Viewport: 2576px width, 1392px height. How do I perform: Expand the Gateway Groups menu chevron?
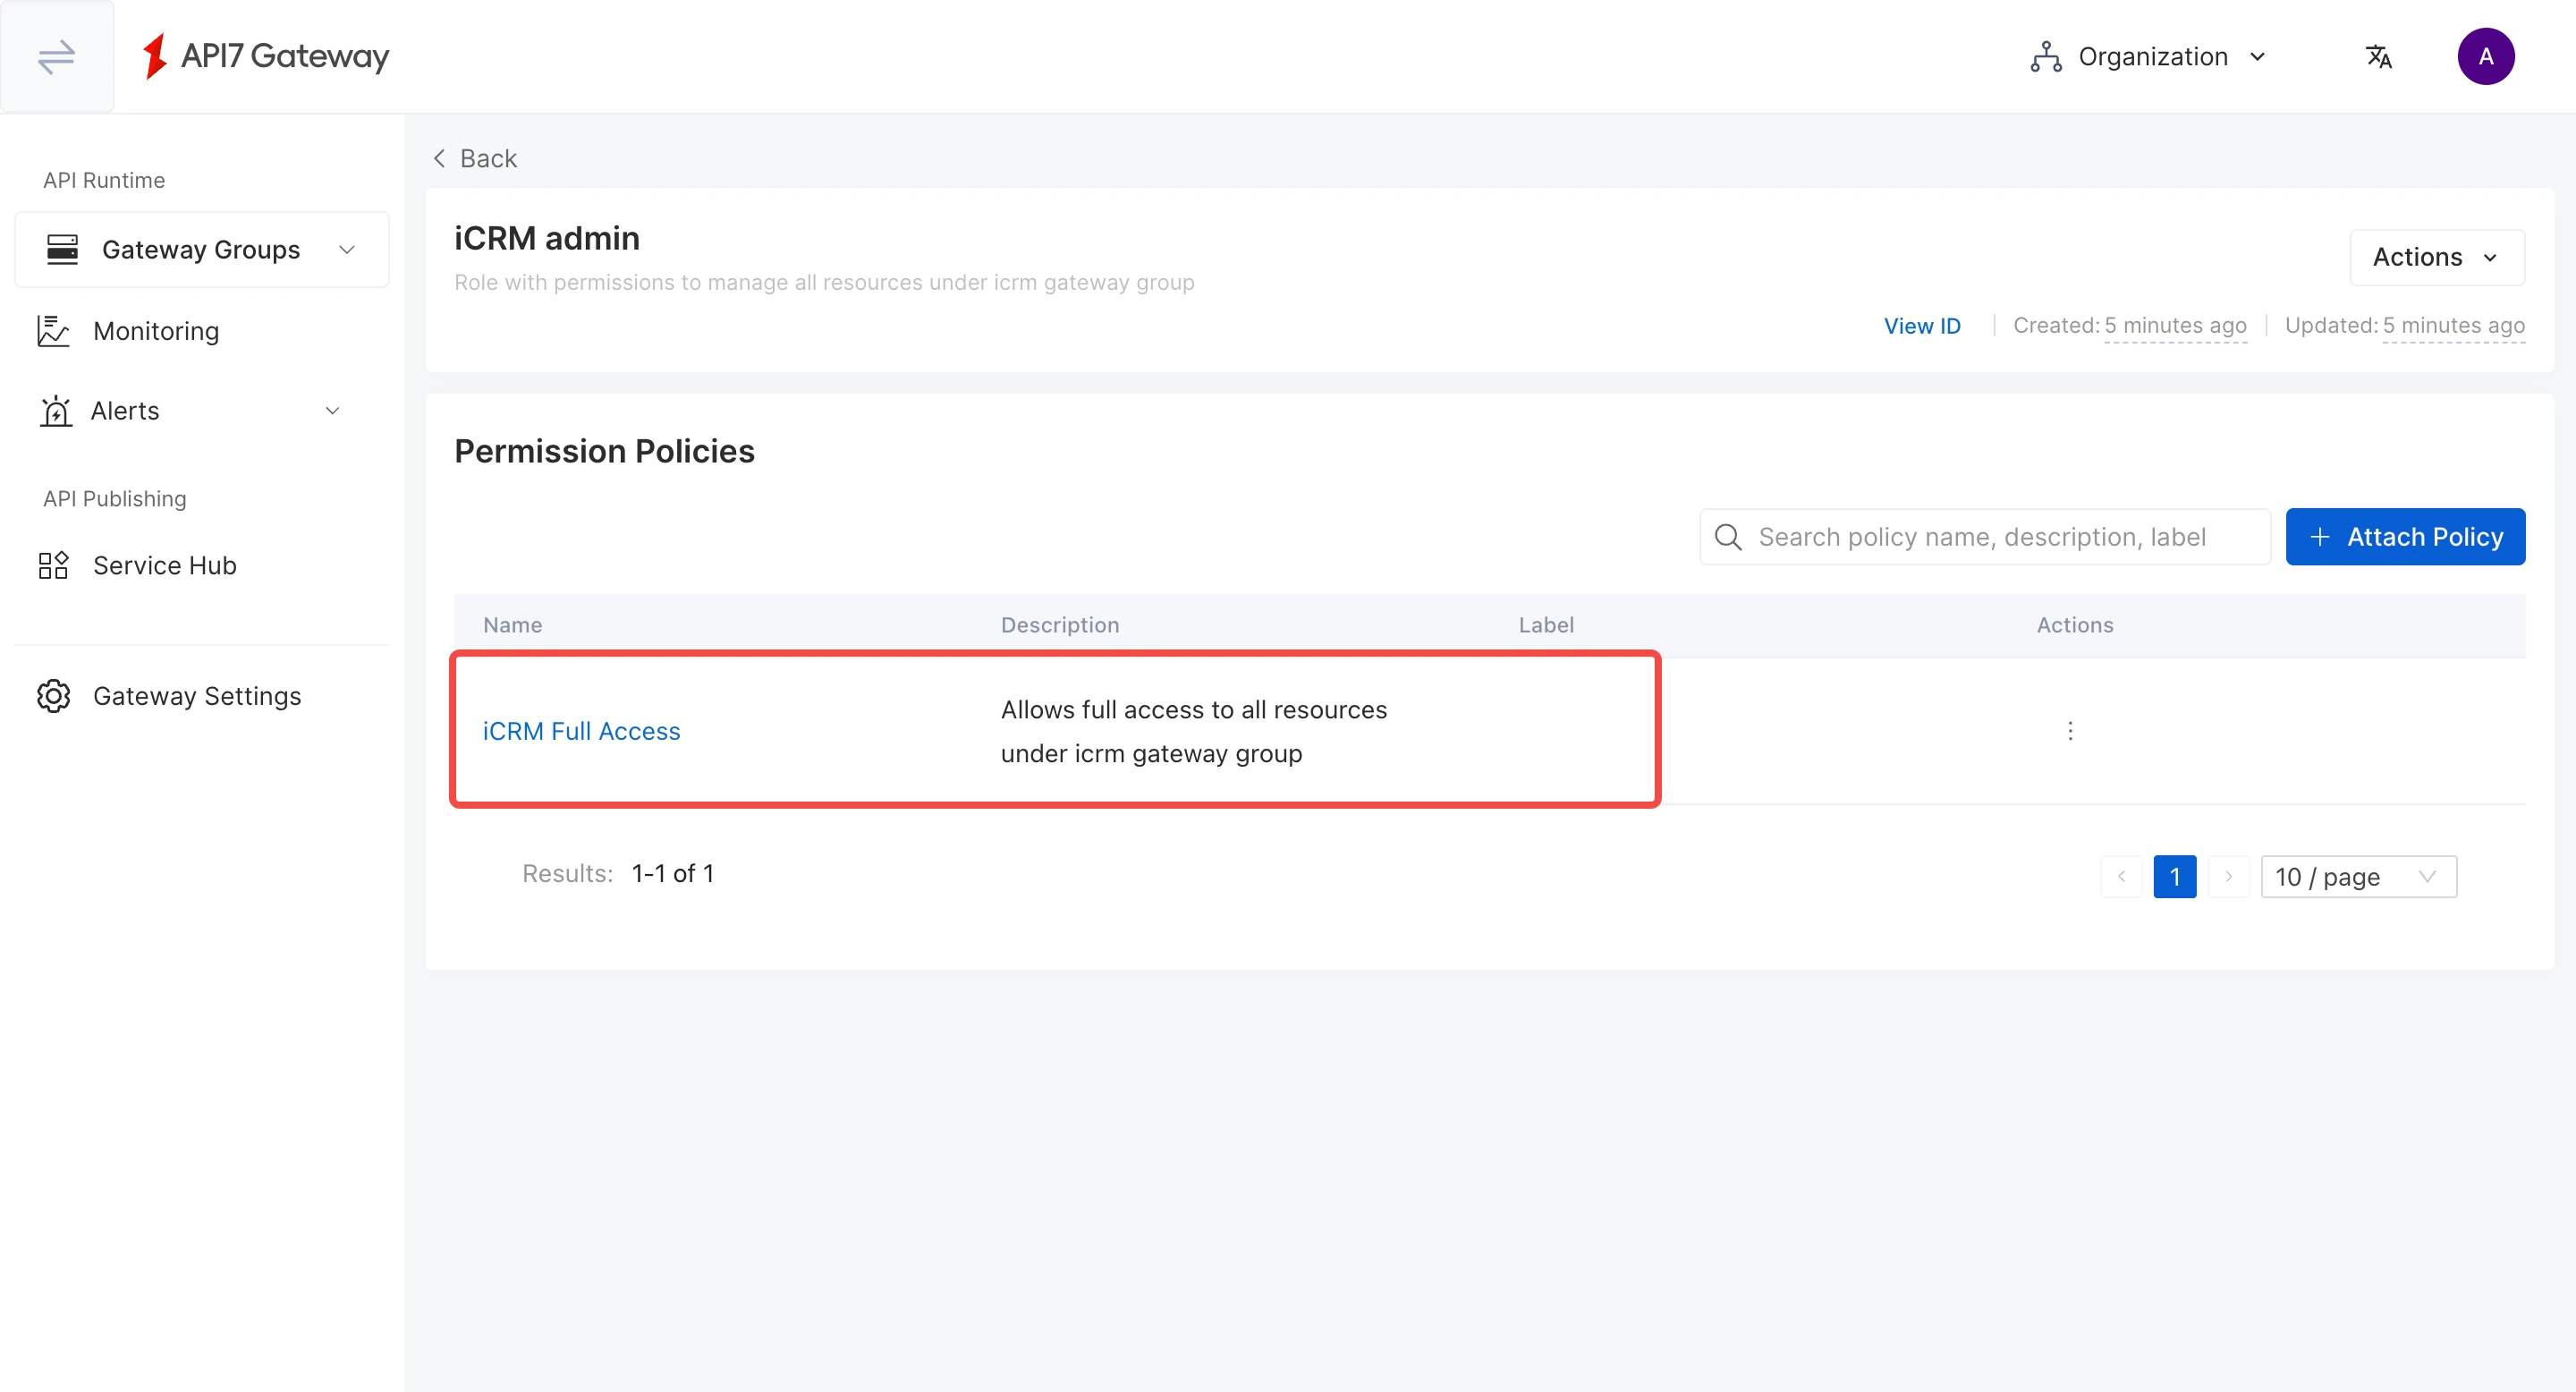pos(347,250)
